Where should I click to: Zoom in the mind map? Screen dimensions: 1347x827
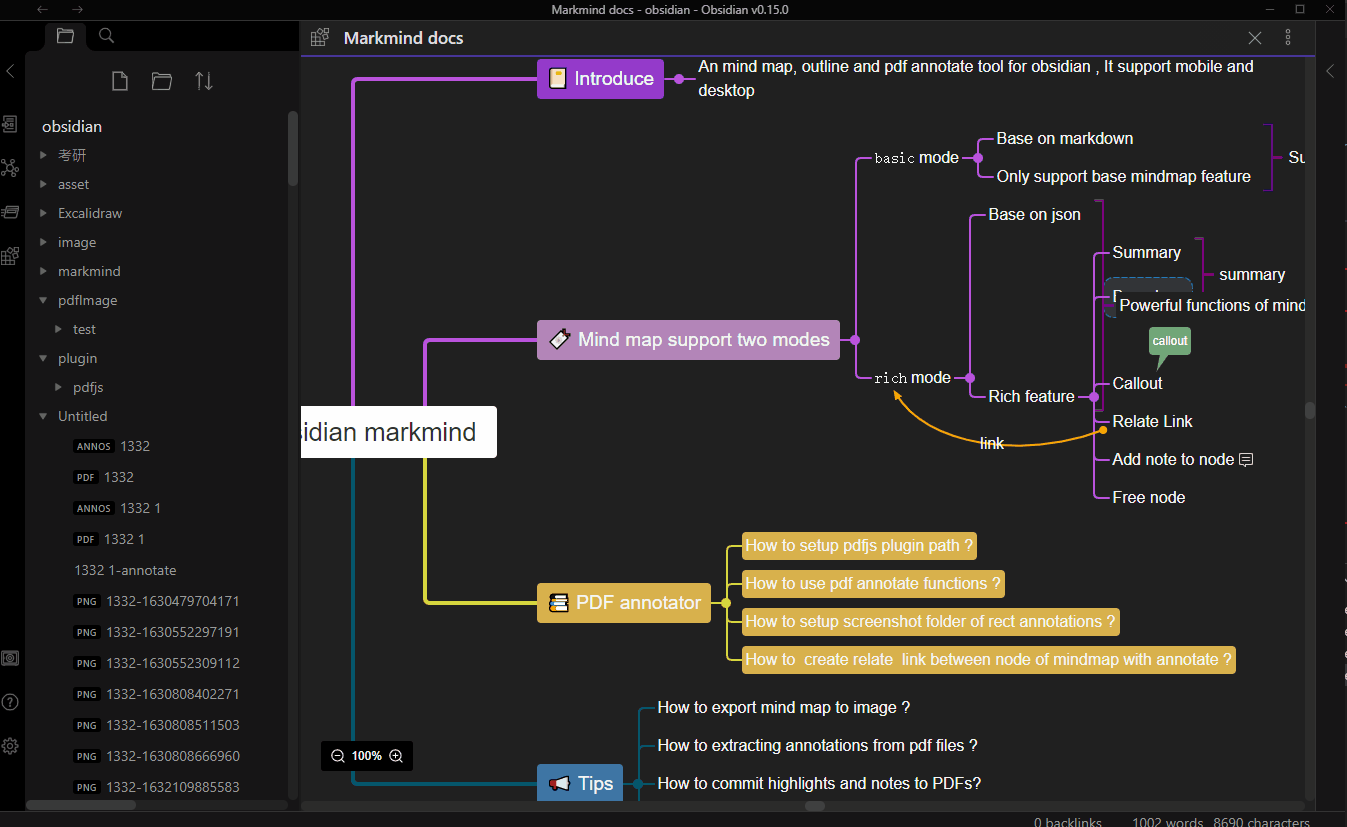pyautogui.click(x=396, y=756)
